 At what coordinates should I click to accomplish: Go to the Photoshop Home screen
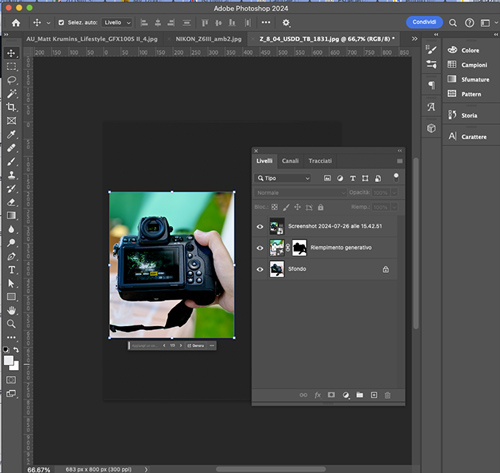(16, 23)
